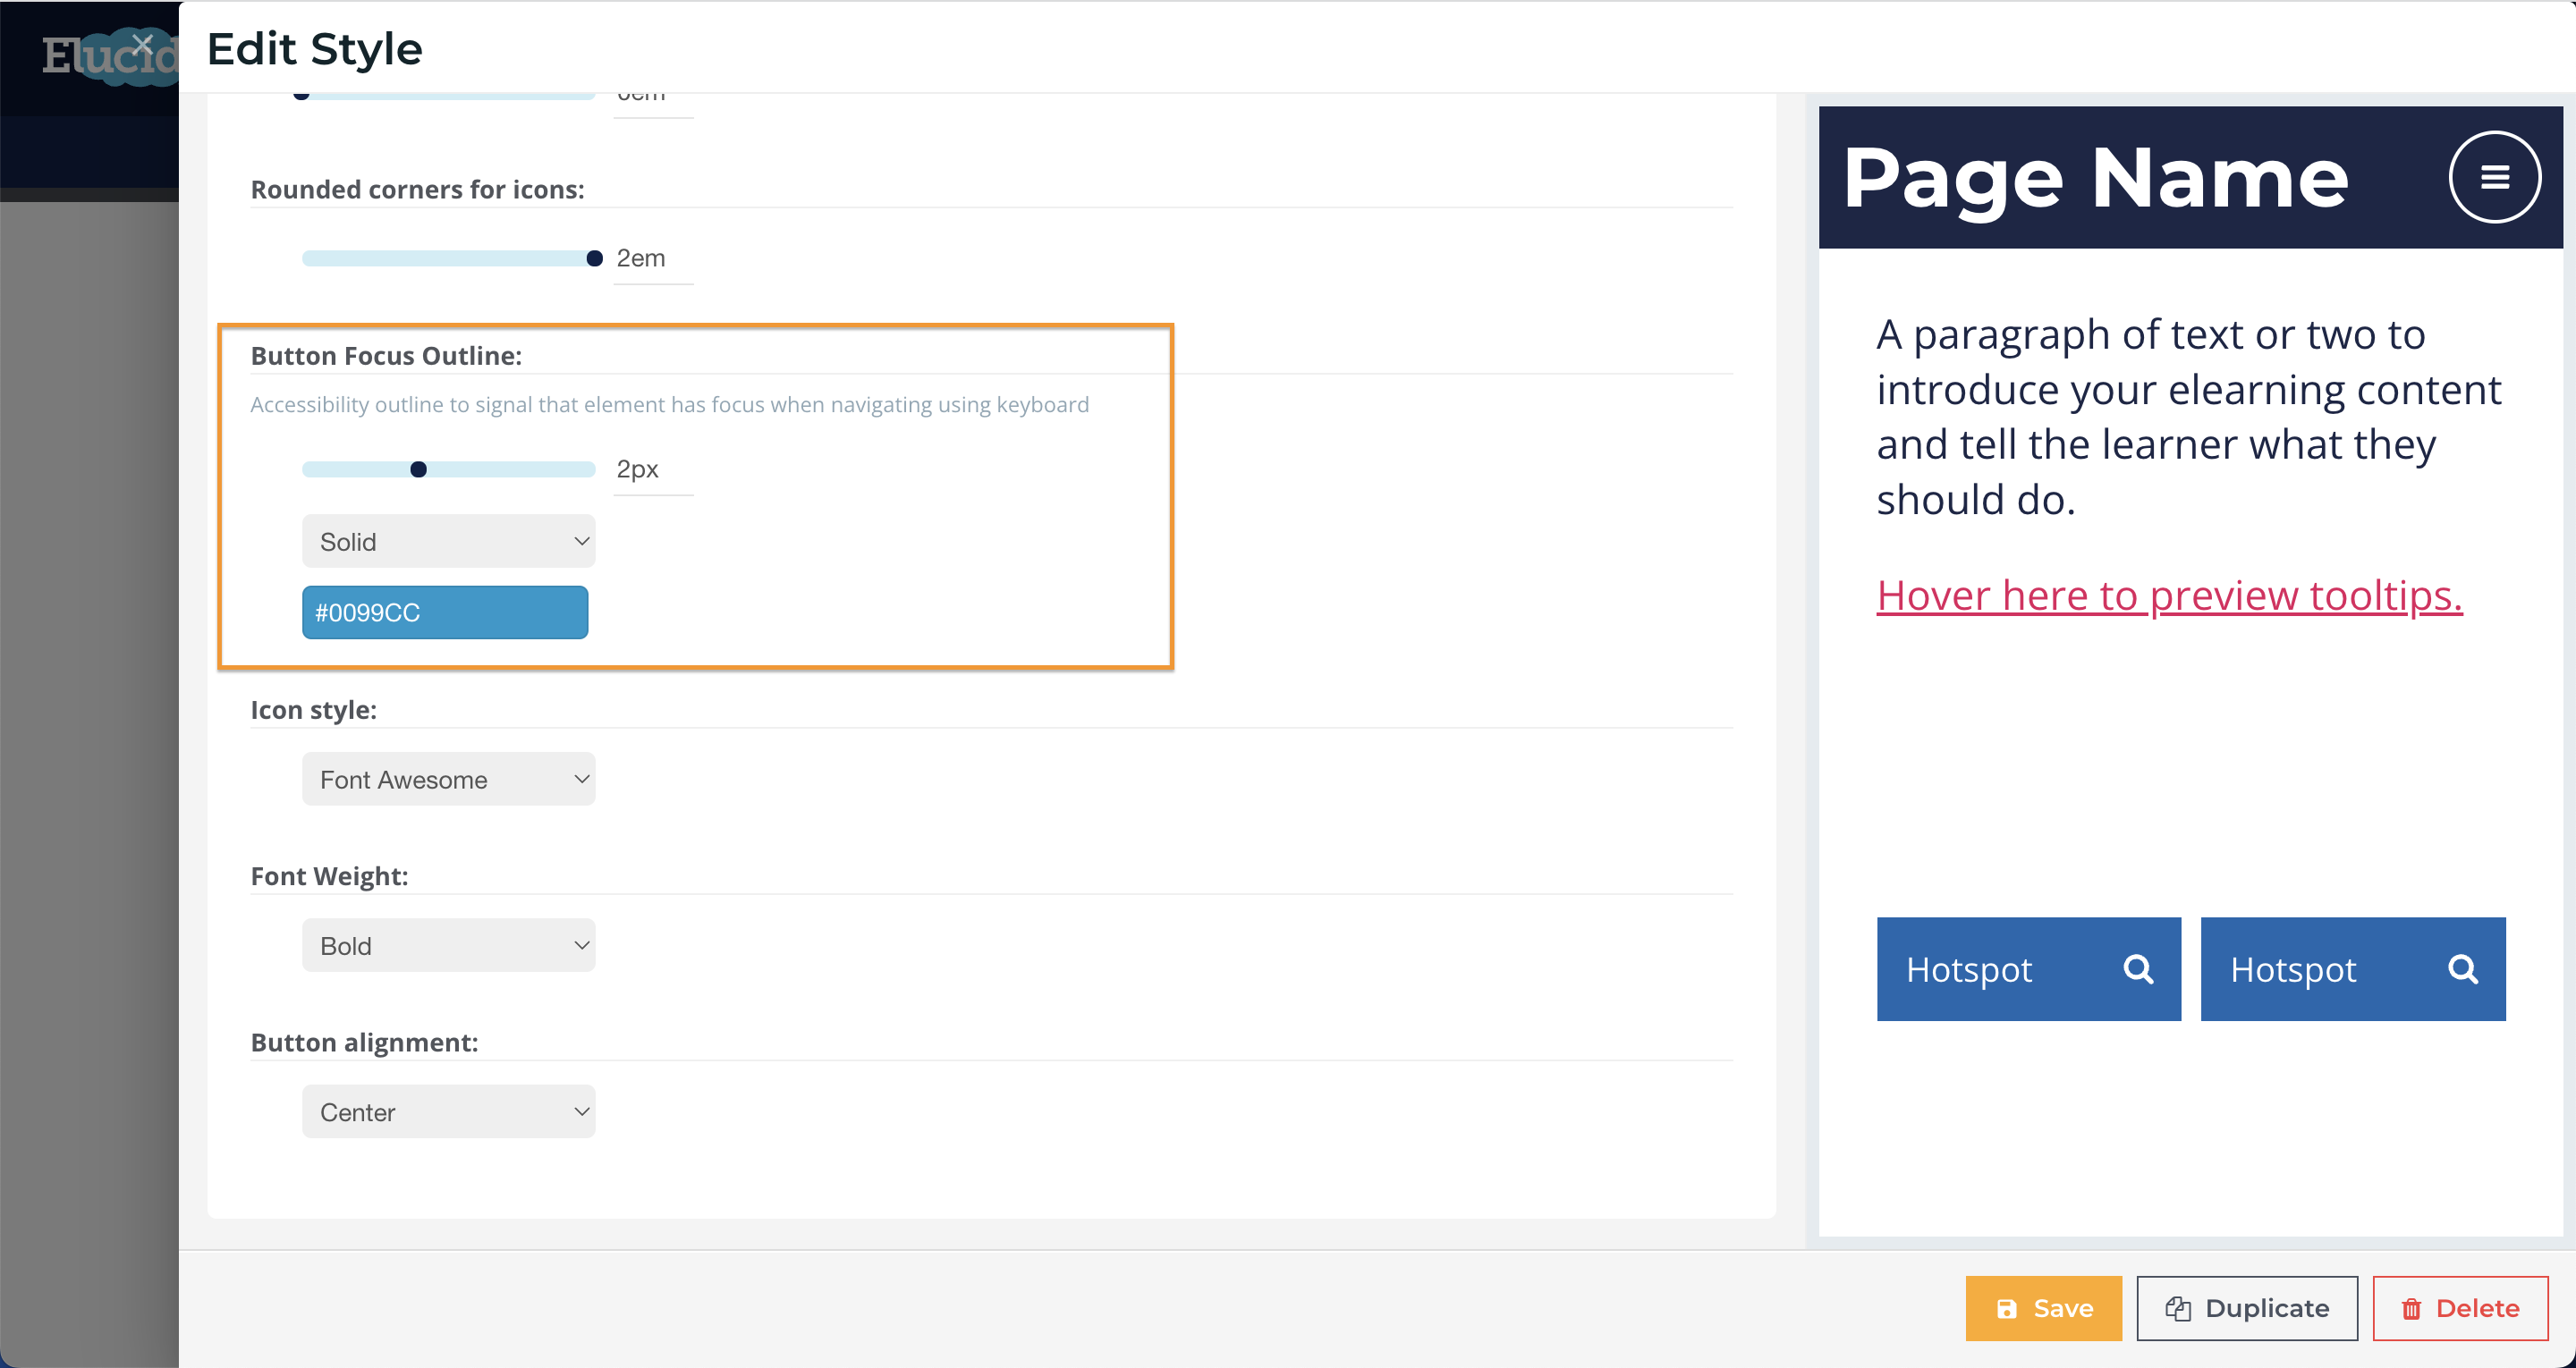The image size is (2576, 1368).
Task: Click the first Hotspot magnifier icon
Action: (x=2138, y=969)
